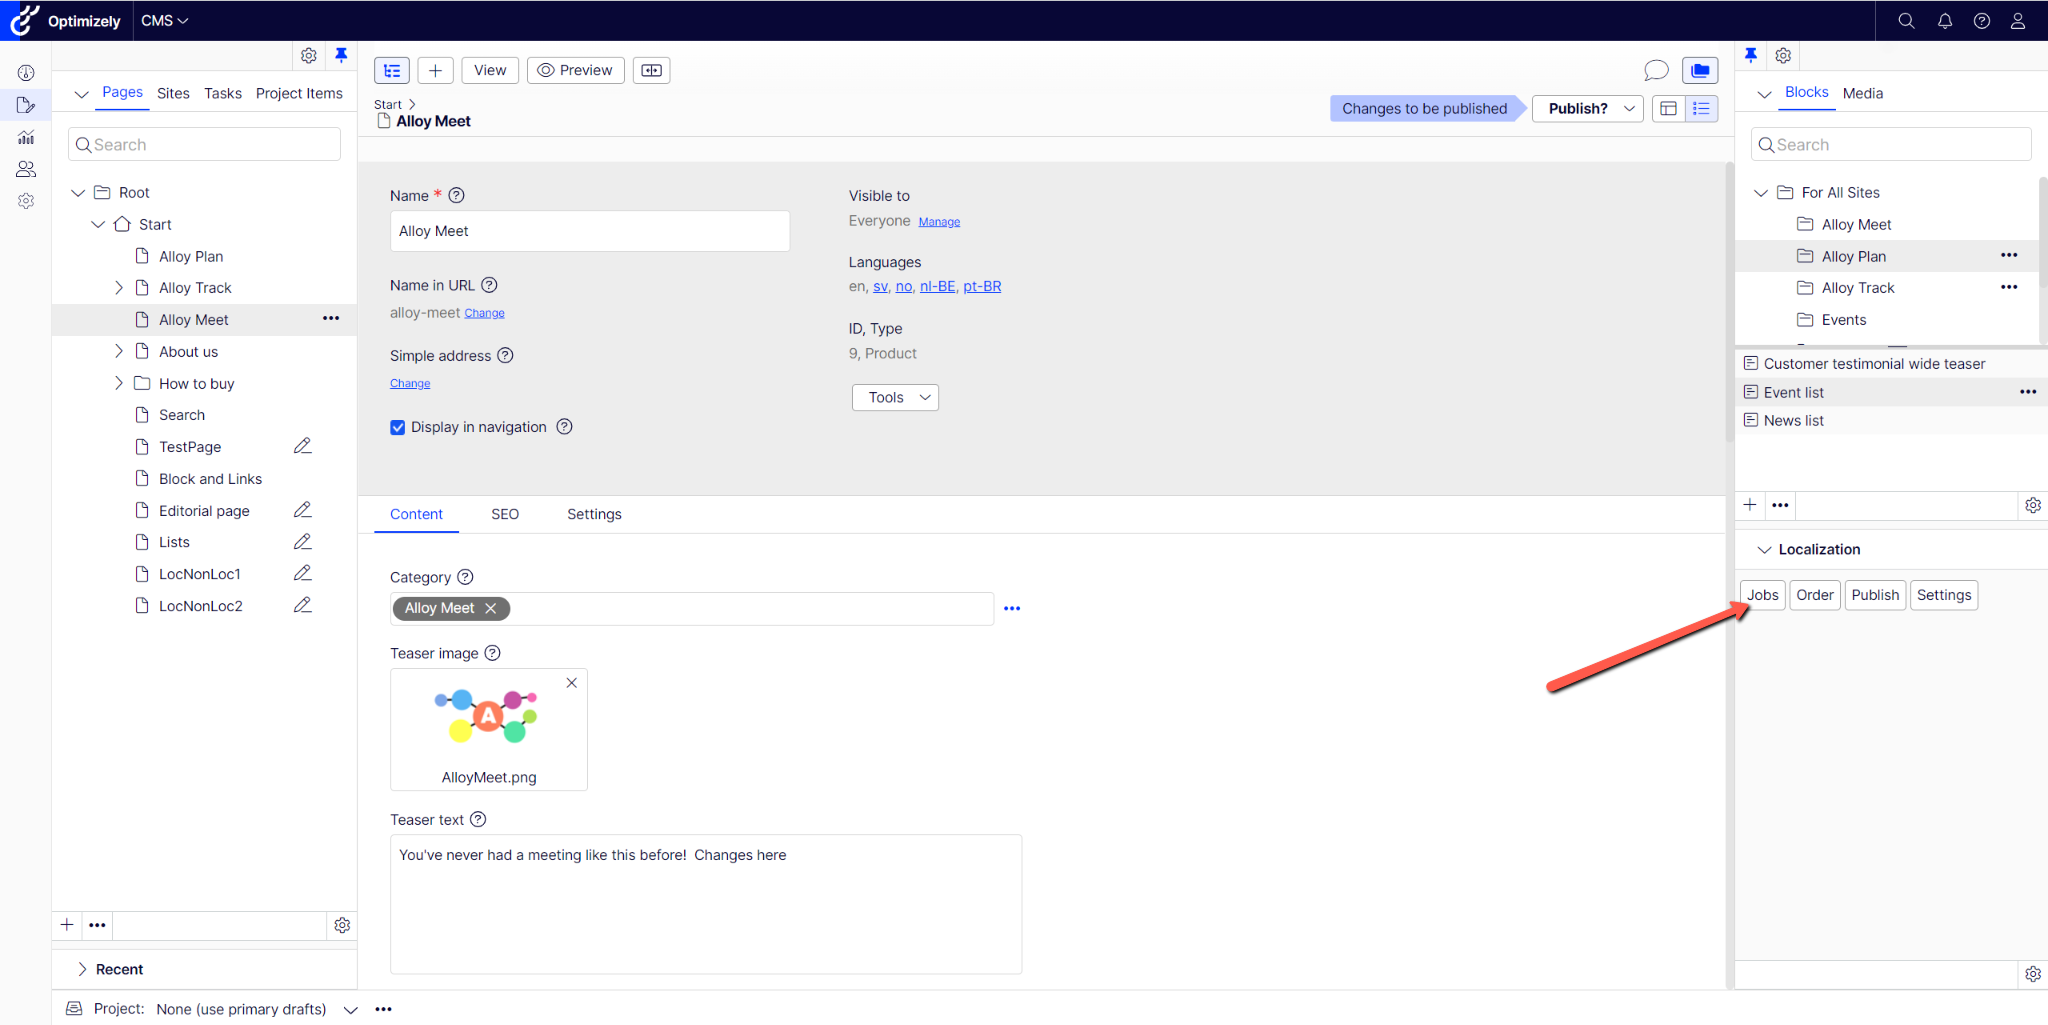Click the assets panel folder icon
Screen dimensions: 2048x1025
point(1700,70)
